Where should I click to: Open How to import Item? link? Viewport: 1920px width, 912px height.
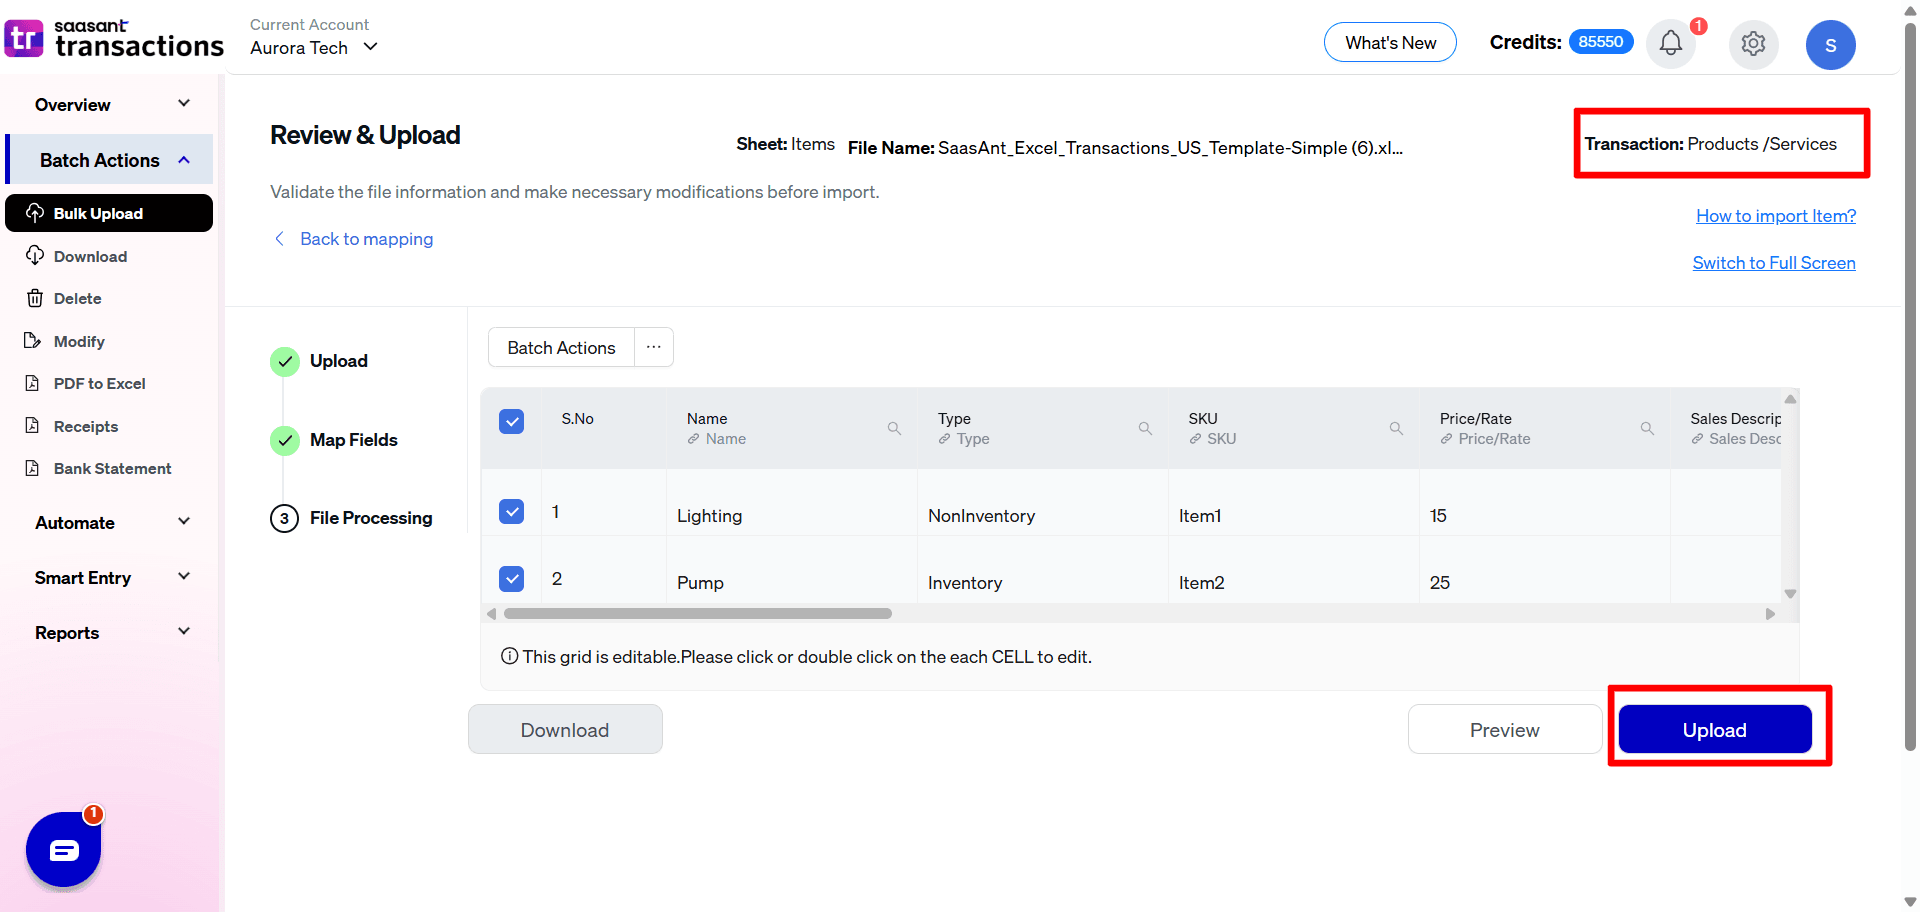coord(1776,215)
